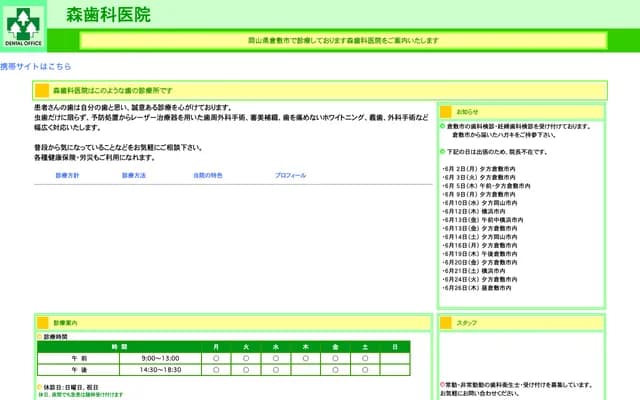This screenshot has height=400, width=640.
Task: Click the yellow square icon beside お知らせ
Action: (446, 112)
